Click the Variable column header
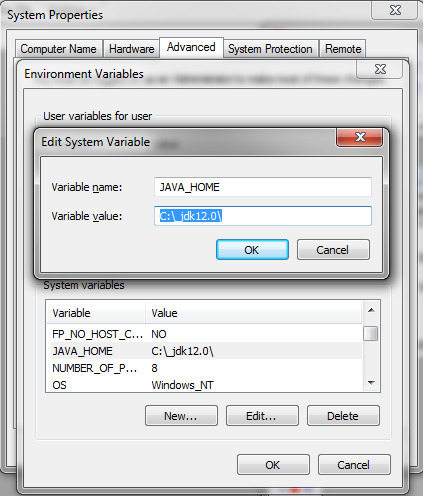 pos(96,313)
